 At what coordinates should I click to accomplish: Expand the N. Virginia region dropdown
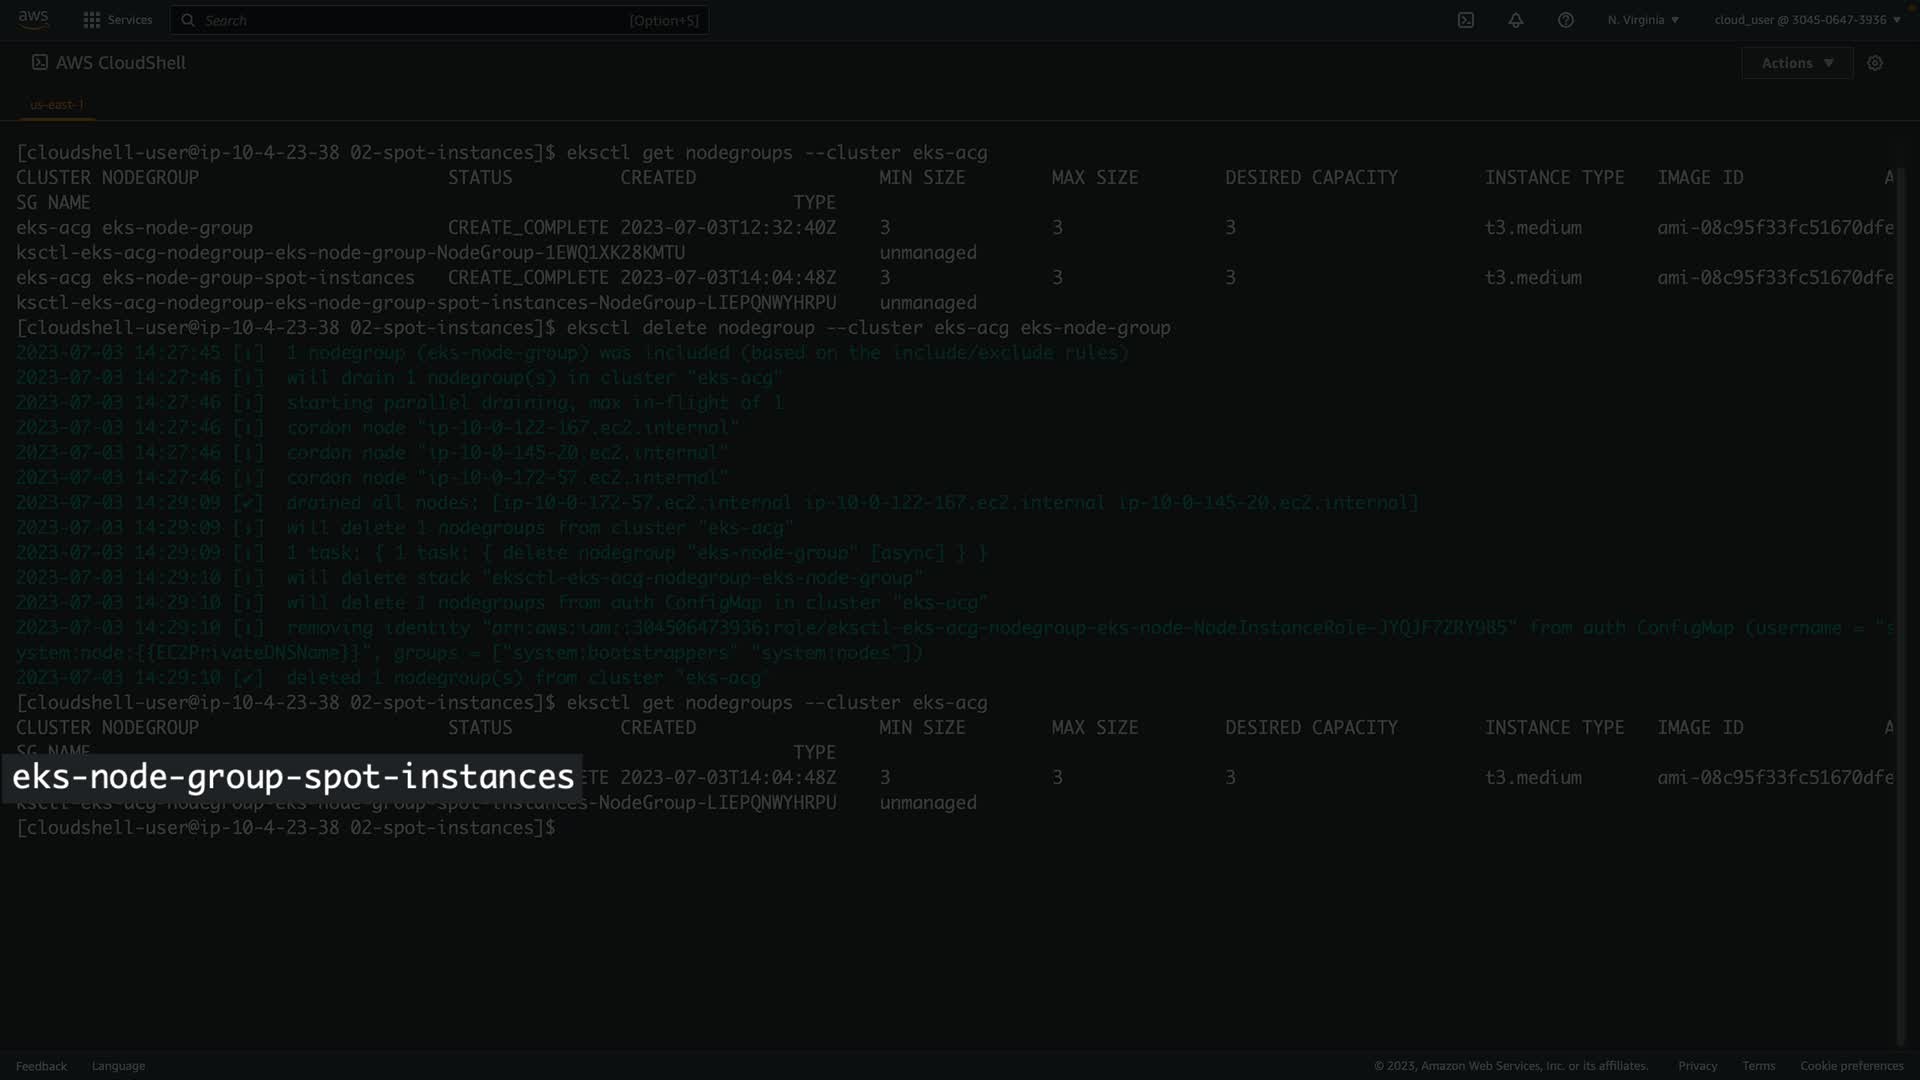[1643, 20]
